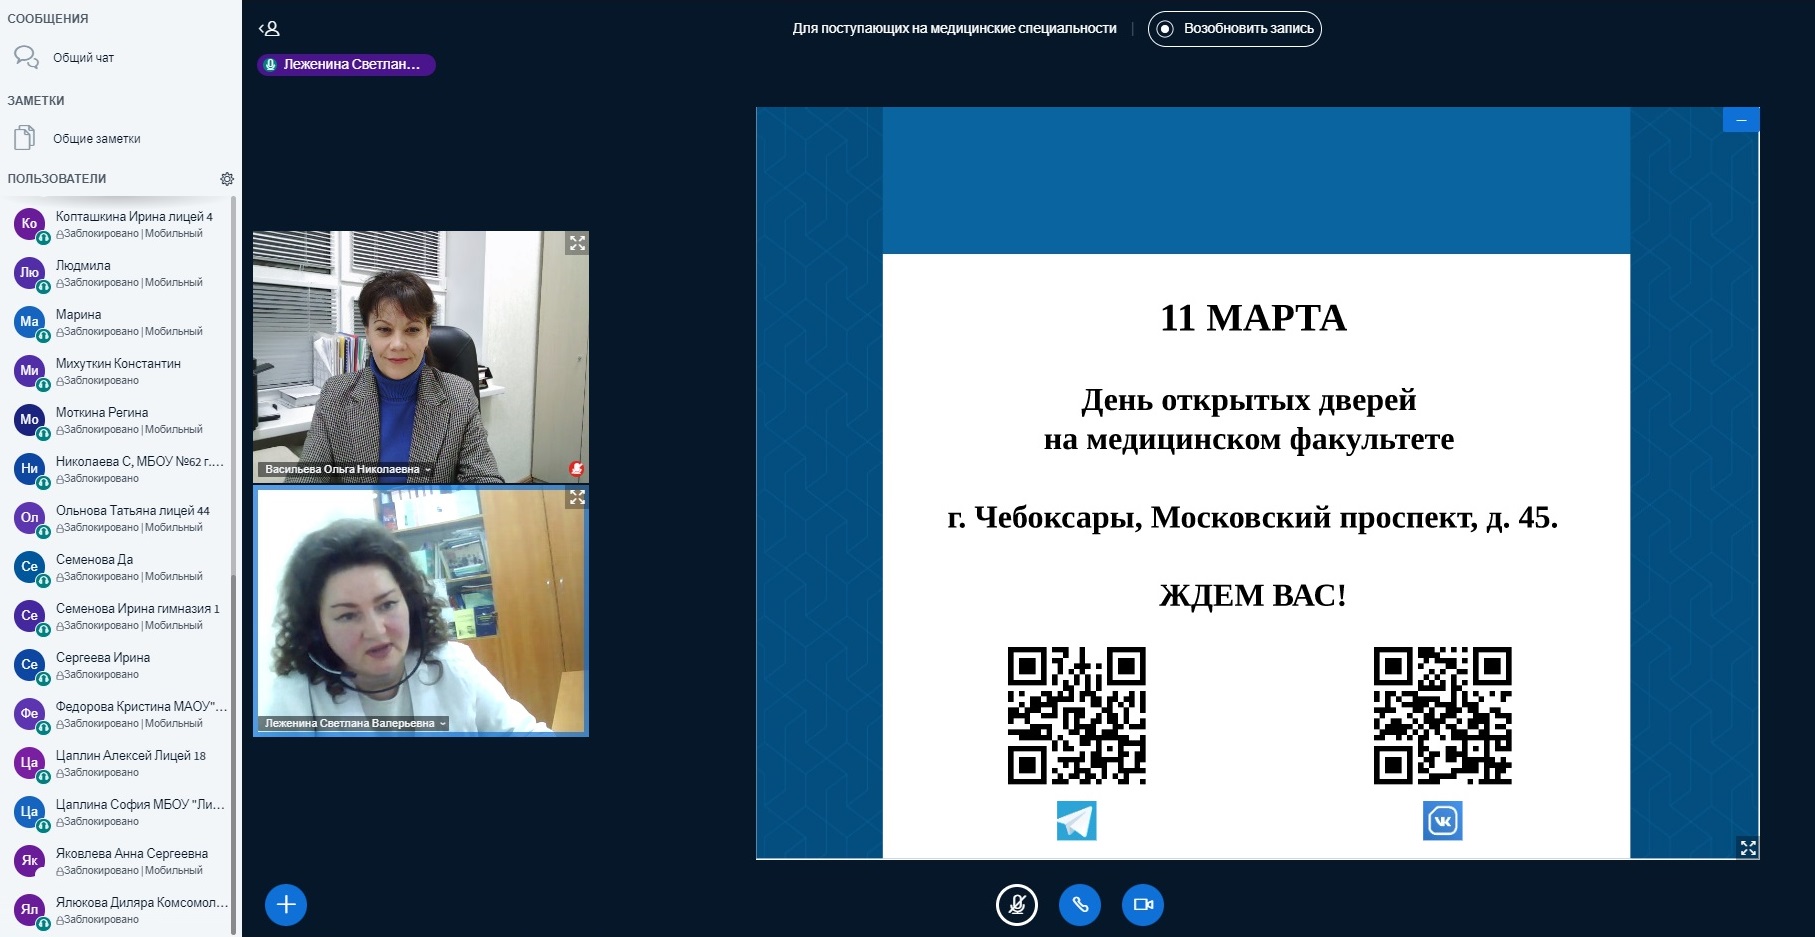Click the Як avatar of Яковлева
Screen dimensions: 1815x937
(x=29, y=860)
